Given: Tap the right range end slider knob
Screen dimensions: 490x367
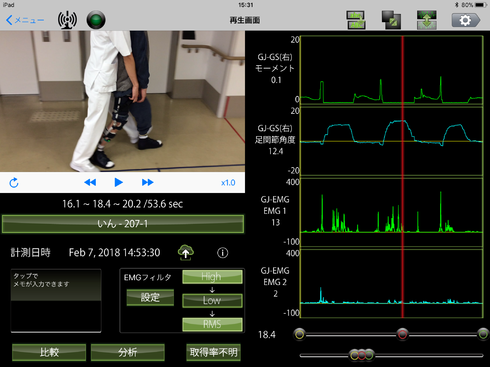Looking at the screenshot, I should coord(483,334).
